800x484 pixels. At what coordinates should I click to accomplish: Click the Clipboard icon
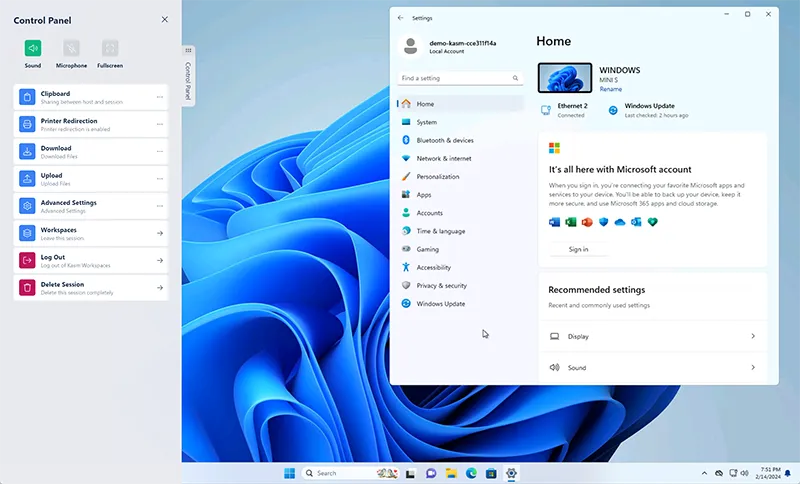[x=27, y=97]
